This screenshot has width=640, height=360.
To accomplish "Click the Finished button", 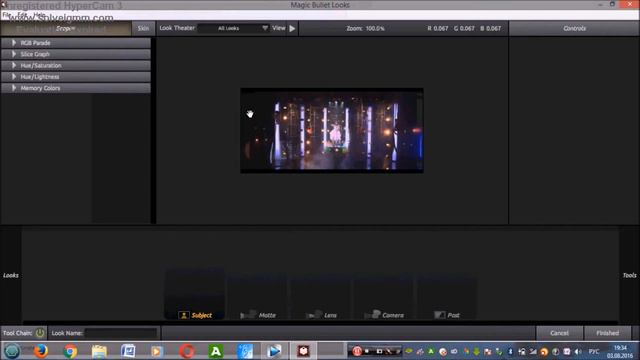I will 607,333.
